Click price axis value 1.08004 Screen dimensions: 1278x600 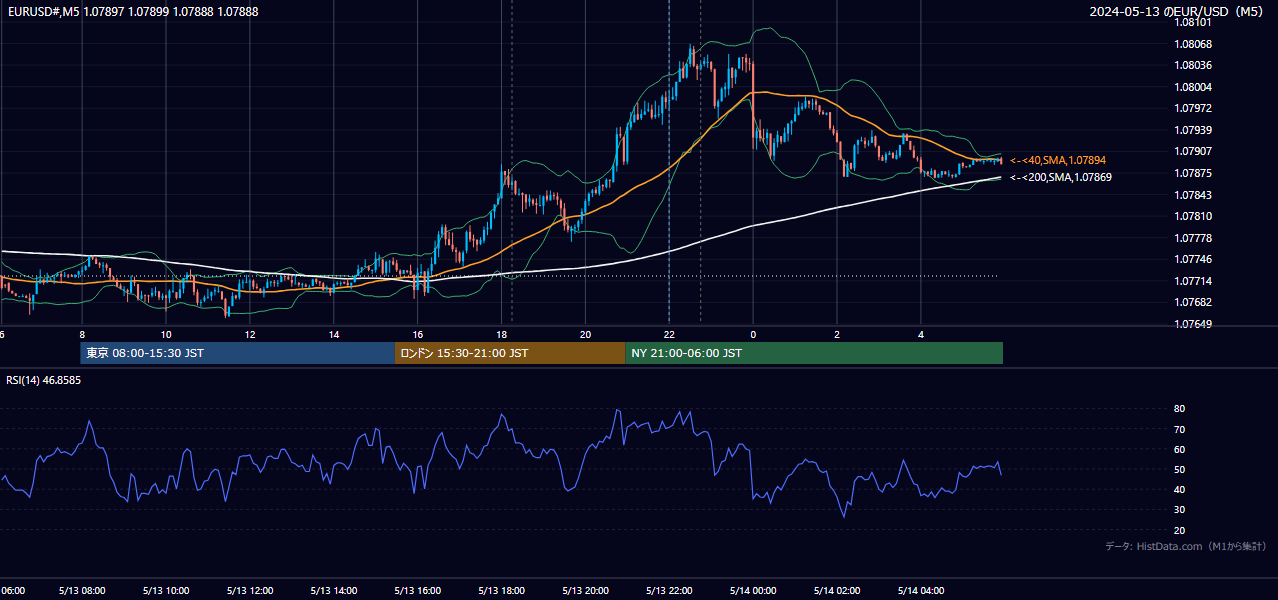point(1194,87)
